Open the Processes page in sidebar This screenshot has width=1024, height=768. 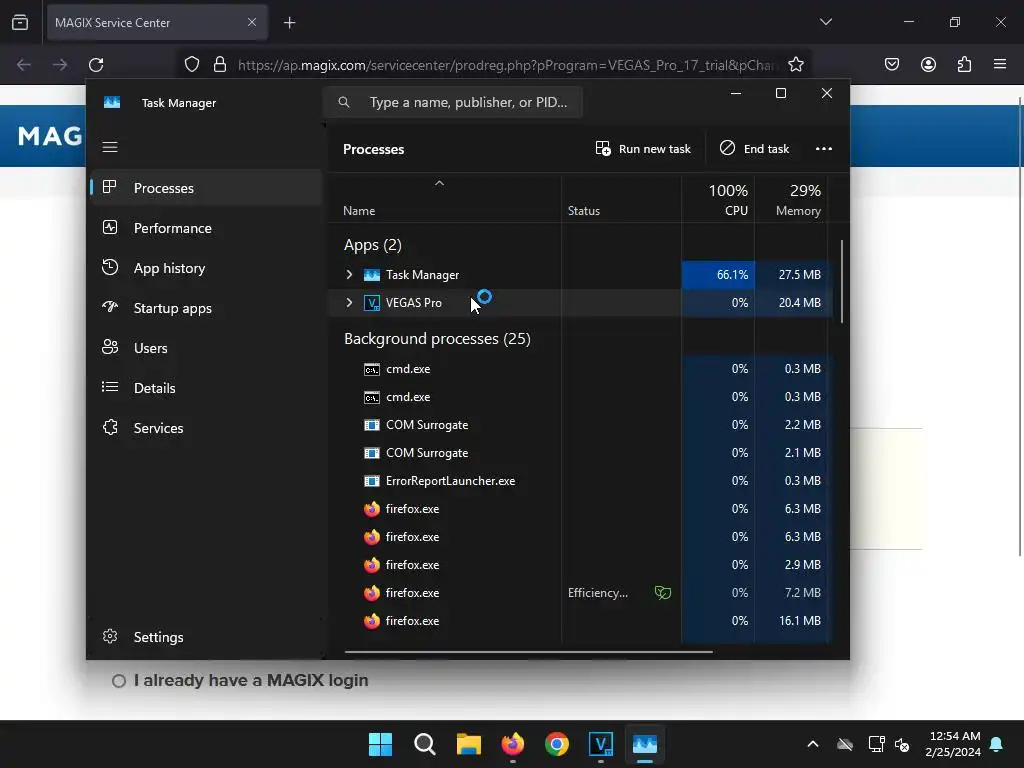(x=206, y=188)
